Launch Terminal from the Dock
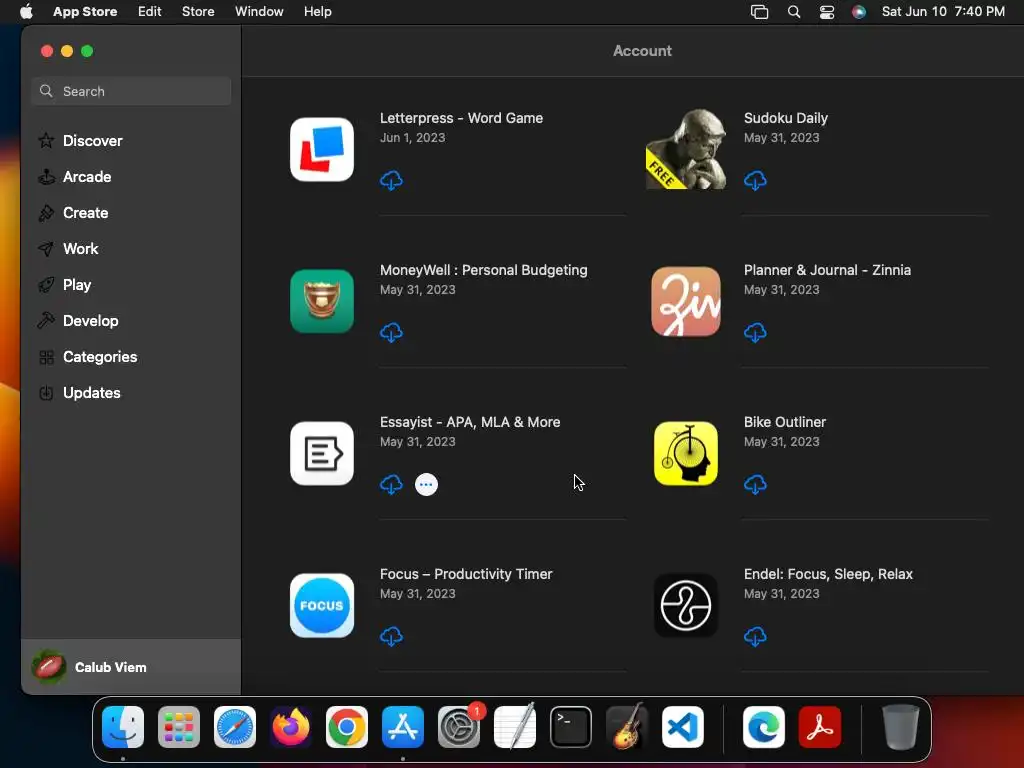The width and height of the screenshot is (1024, 768). [x=571, y=727]
